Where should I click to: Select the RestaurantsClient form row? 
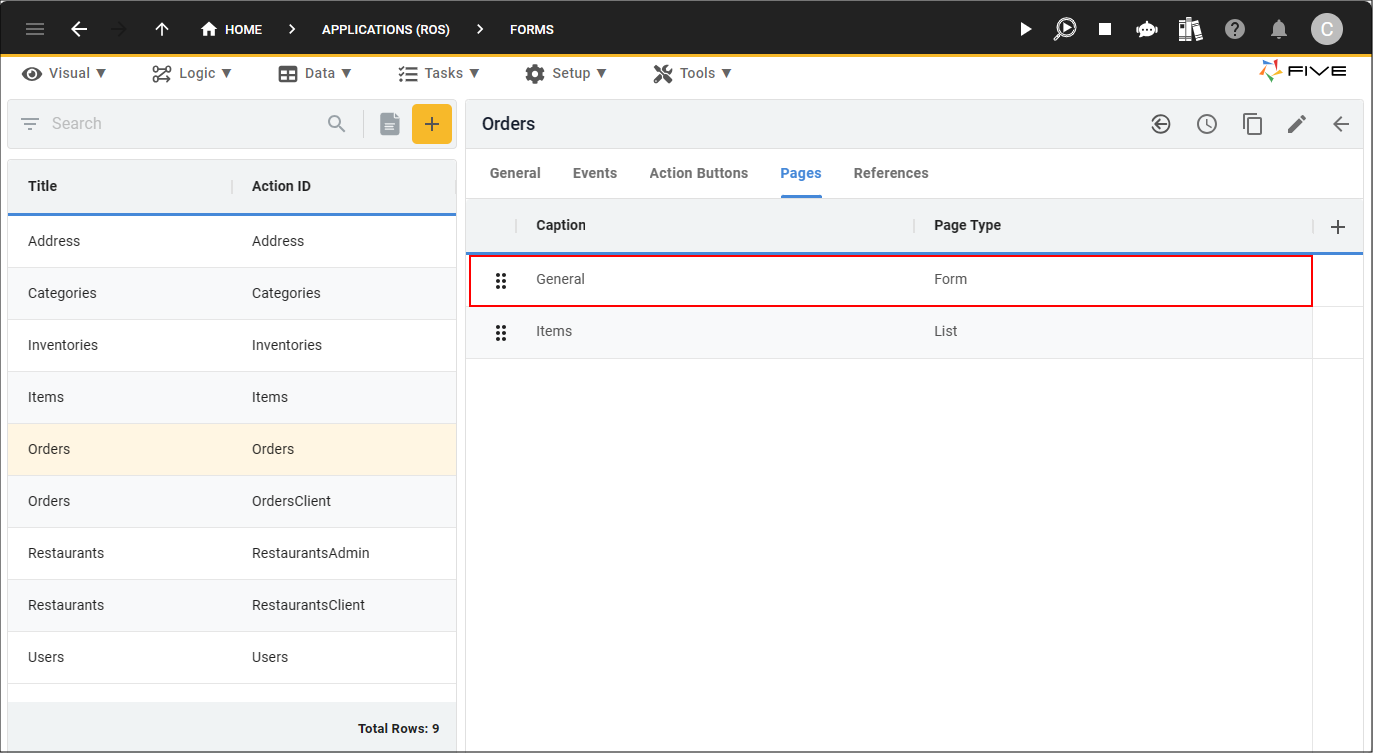coord(232,605)
